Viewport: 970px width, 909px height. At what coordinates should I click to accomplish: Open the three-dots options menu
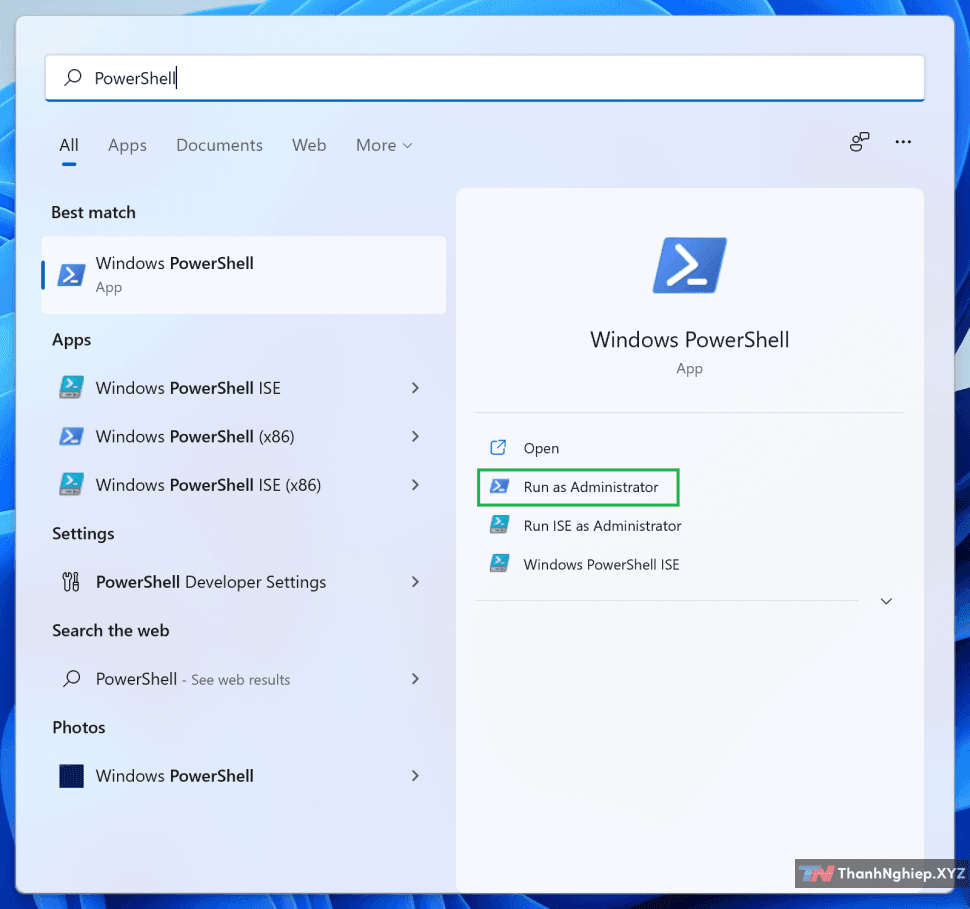[x=903, y=142]
